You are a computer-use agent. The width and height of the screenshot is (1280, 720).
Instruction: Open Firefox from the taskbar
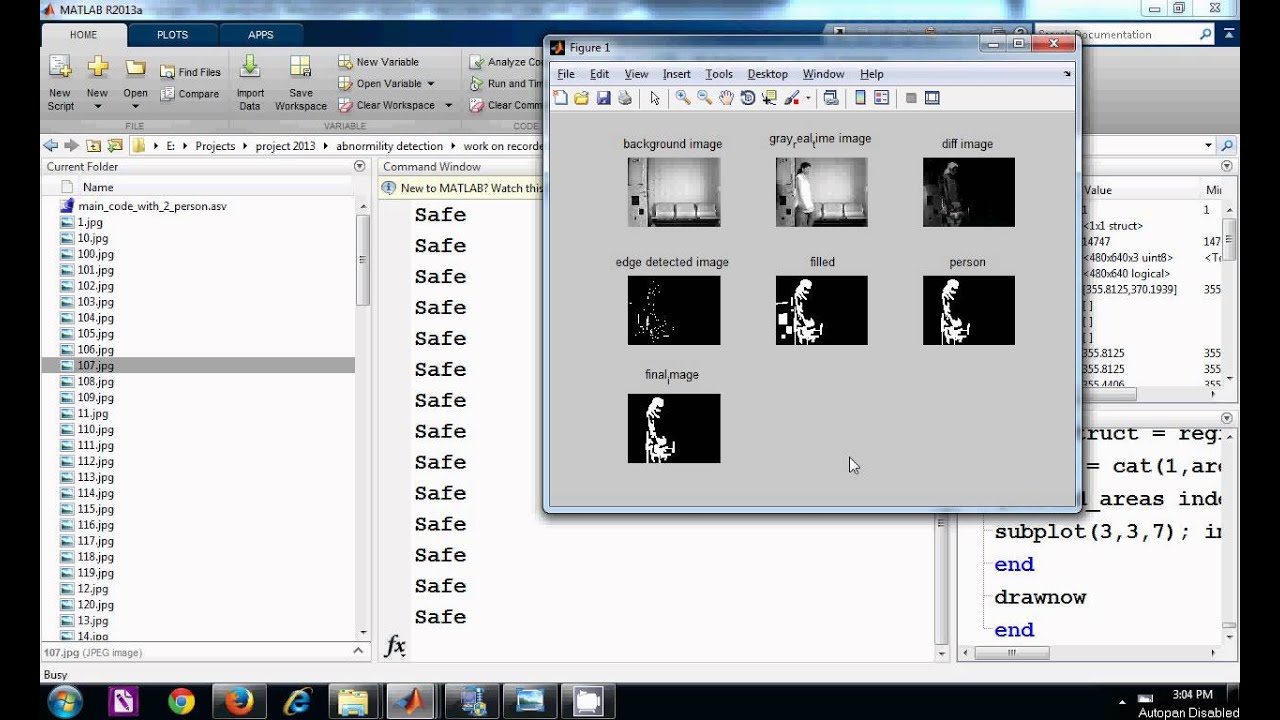239,701
